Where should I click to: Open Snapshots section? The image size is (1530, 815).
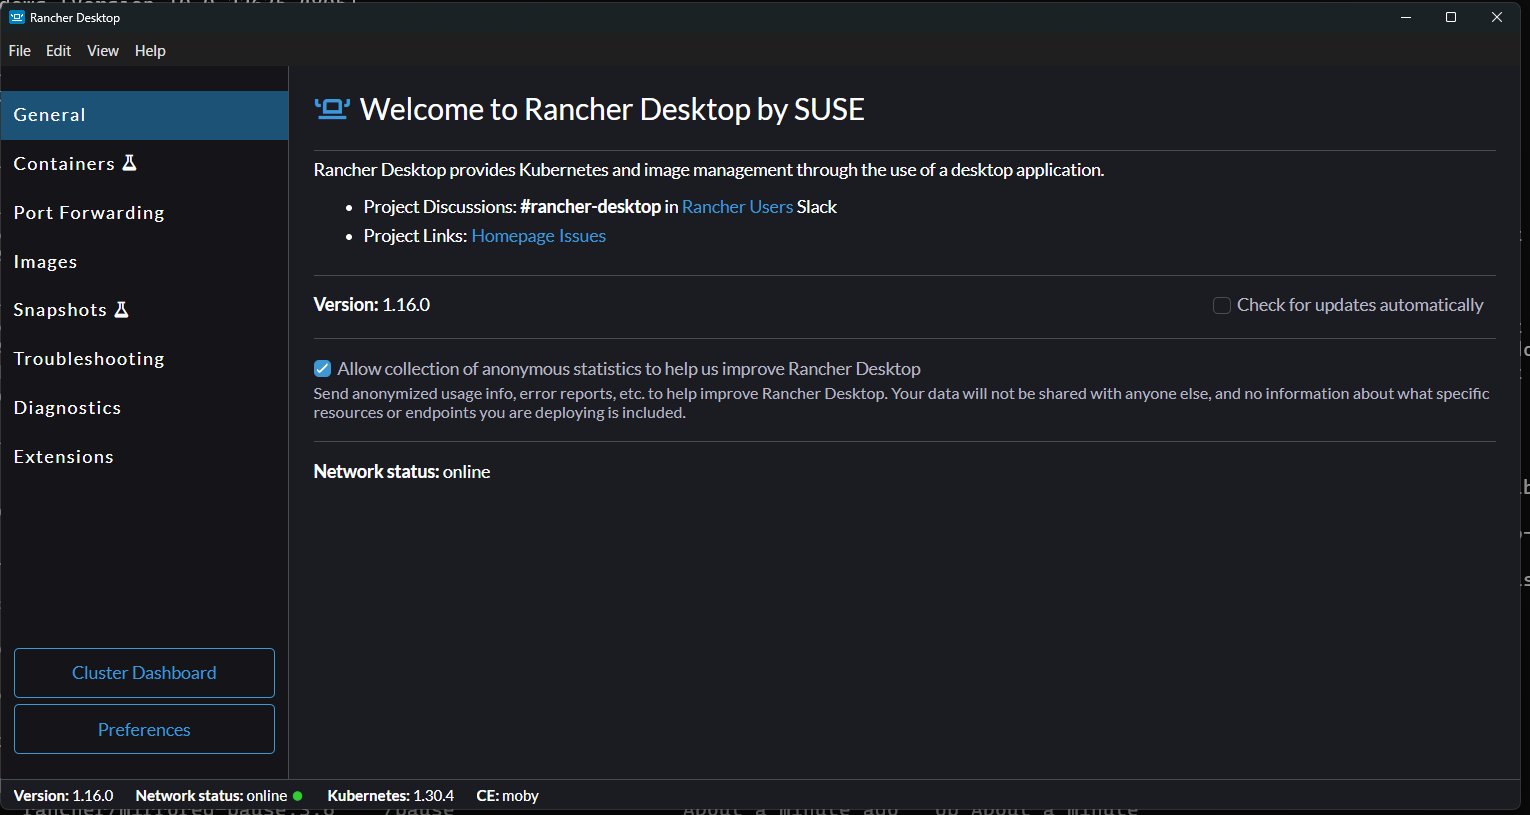pos(144,310)
